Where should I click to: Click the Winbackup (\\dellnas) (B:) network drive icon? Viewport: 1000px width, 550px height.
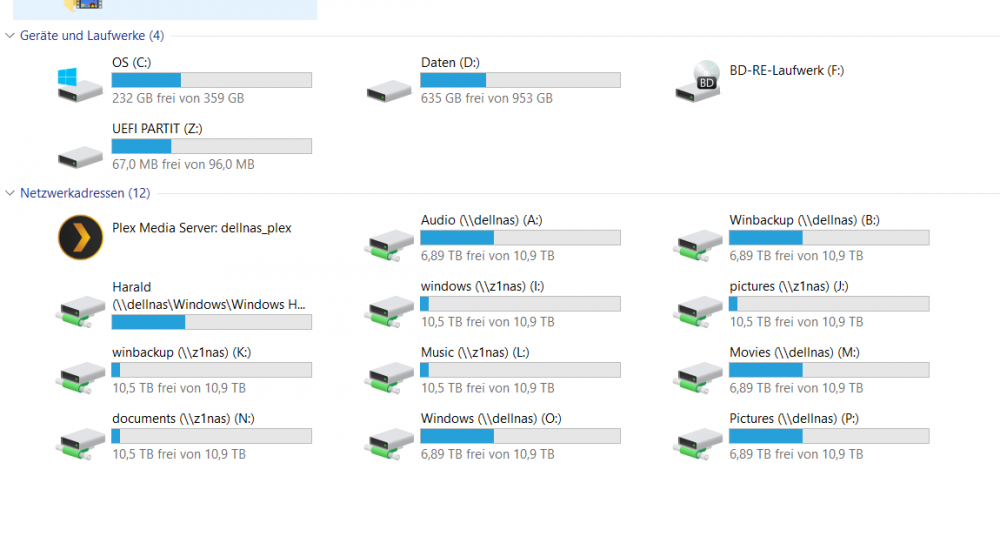click(x=698, y=246)
